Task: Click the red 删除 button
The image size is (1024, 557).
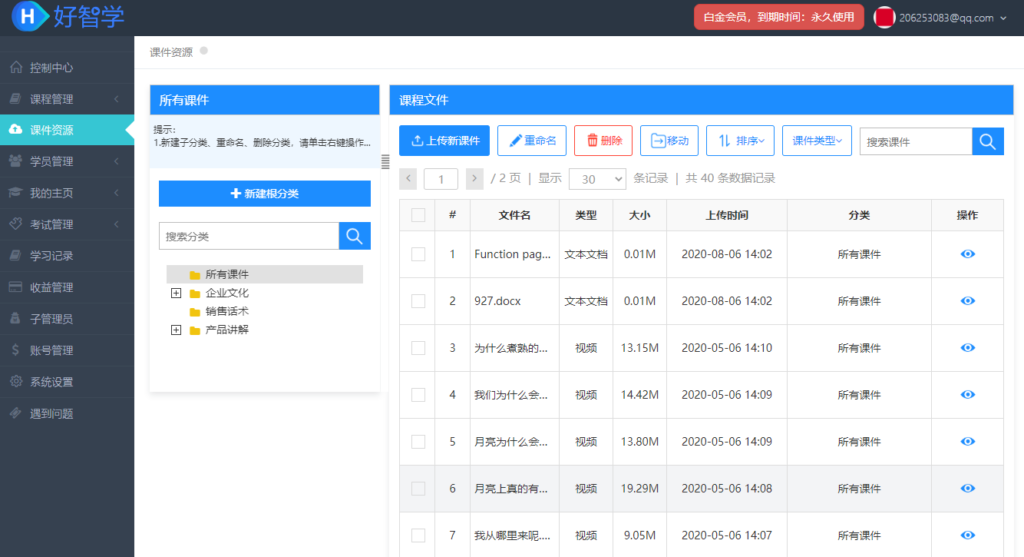Action: coord(603,140)
